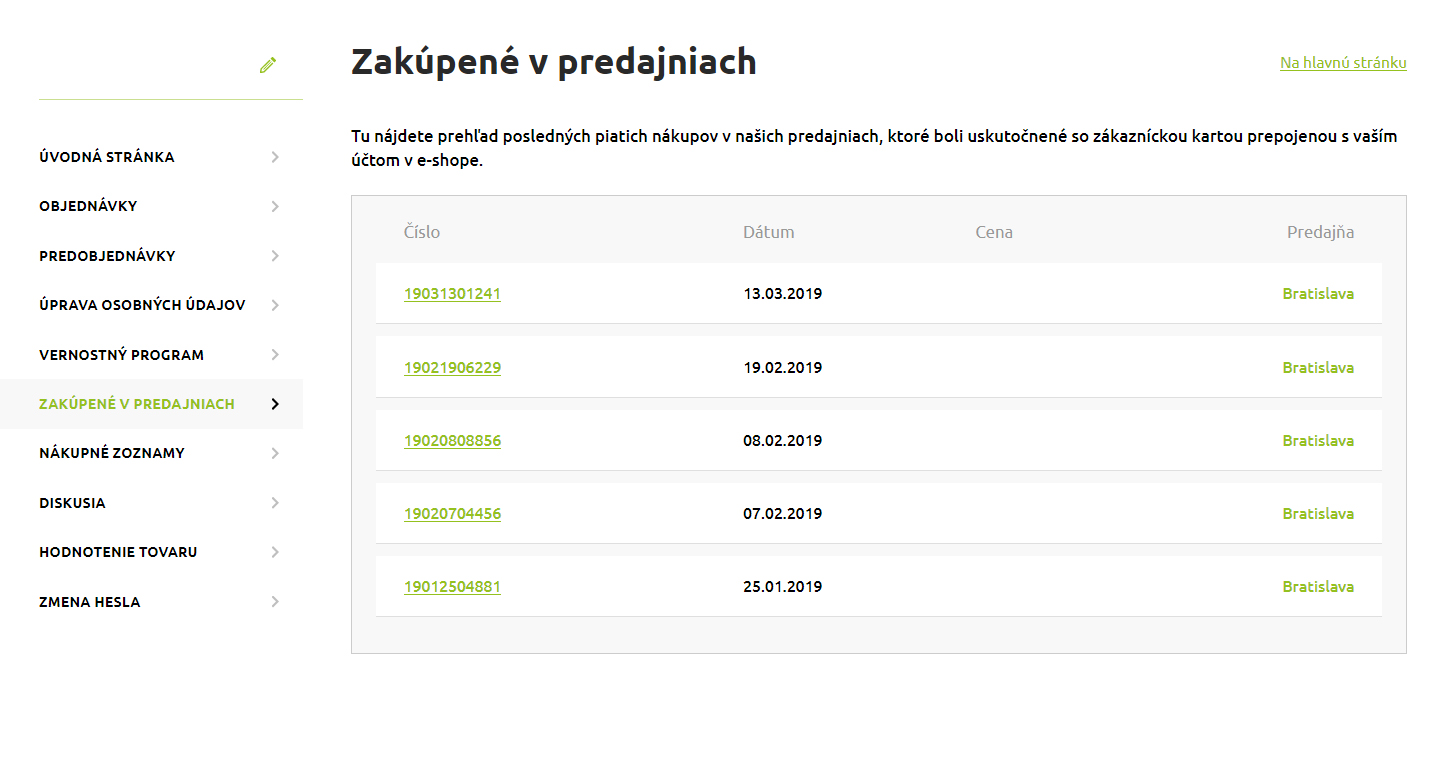Click the Na hlavnú stránku link

coord(1342,62)
